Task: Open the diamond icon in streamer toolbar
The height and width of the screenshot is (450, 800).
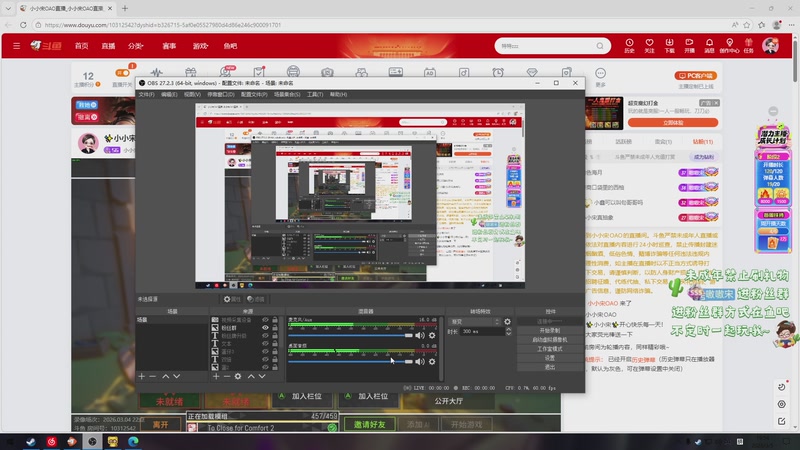Action: point(532,72)
